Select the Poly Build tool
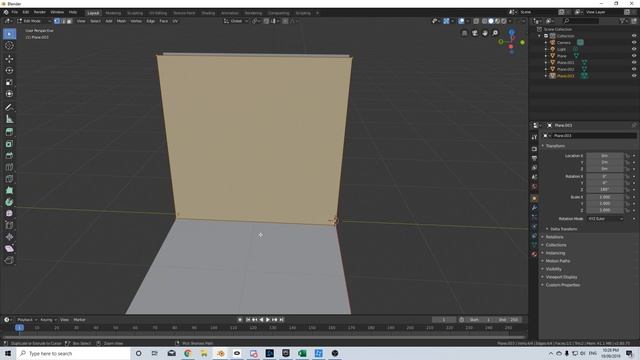Image resolution: width=640 pixels, height=360 pixels. click(9, 190)
